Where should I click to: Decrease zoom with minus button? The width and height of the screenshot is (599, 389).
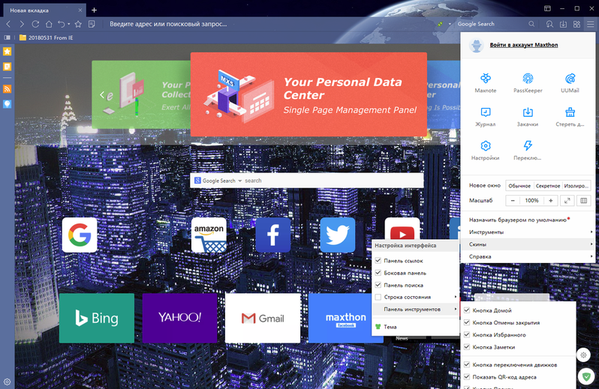(513, 201)
